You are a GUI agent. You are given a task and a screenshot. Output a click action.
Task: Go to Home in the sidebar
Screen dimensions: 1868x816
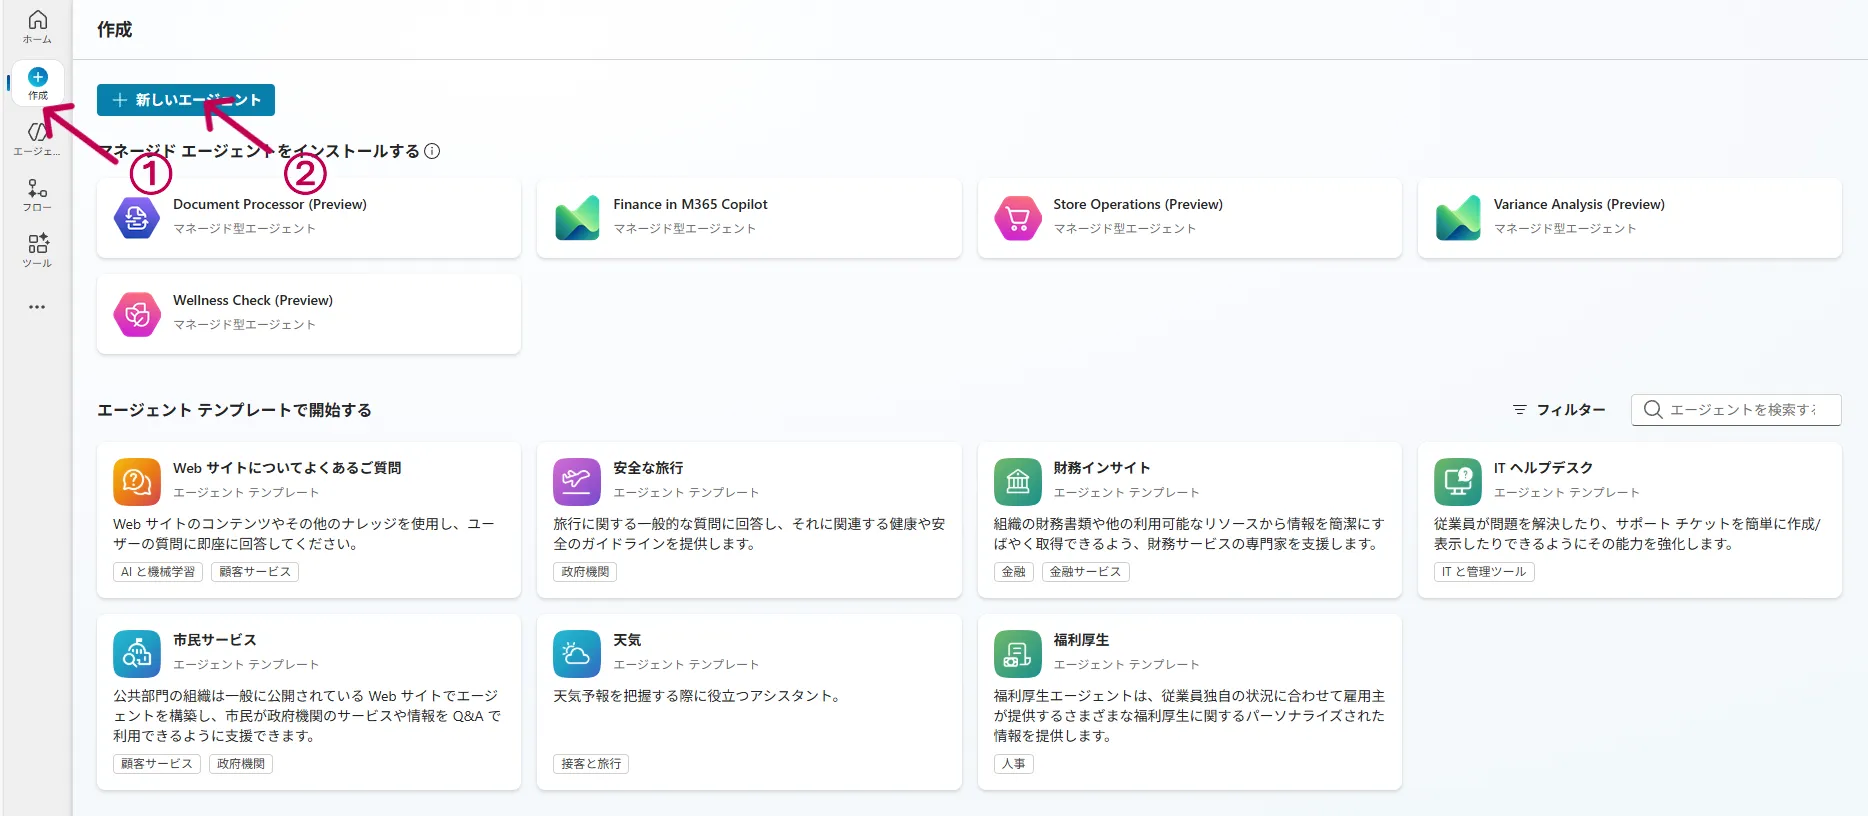pos(37,27)
